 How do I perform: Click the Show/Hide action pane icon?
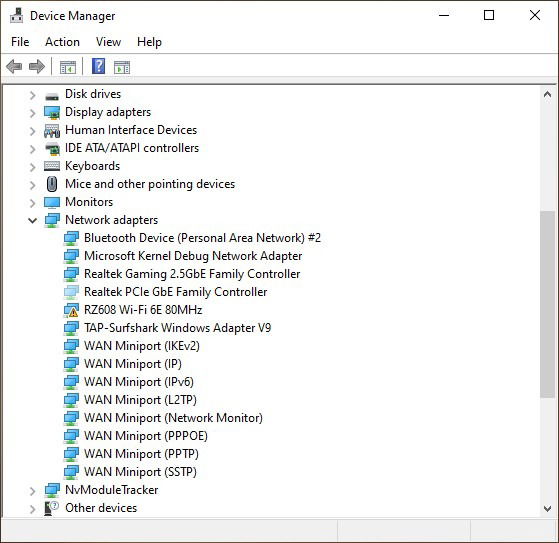(x=122, y=67)
